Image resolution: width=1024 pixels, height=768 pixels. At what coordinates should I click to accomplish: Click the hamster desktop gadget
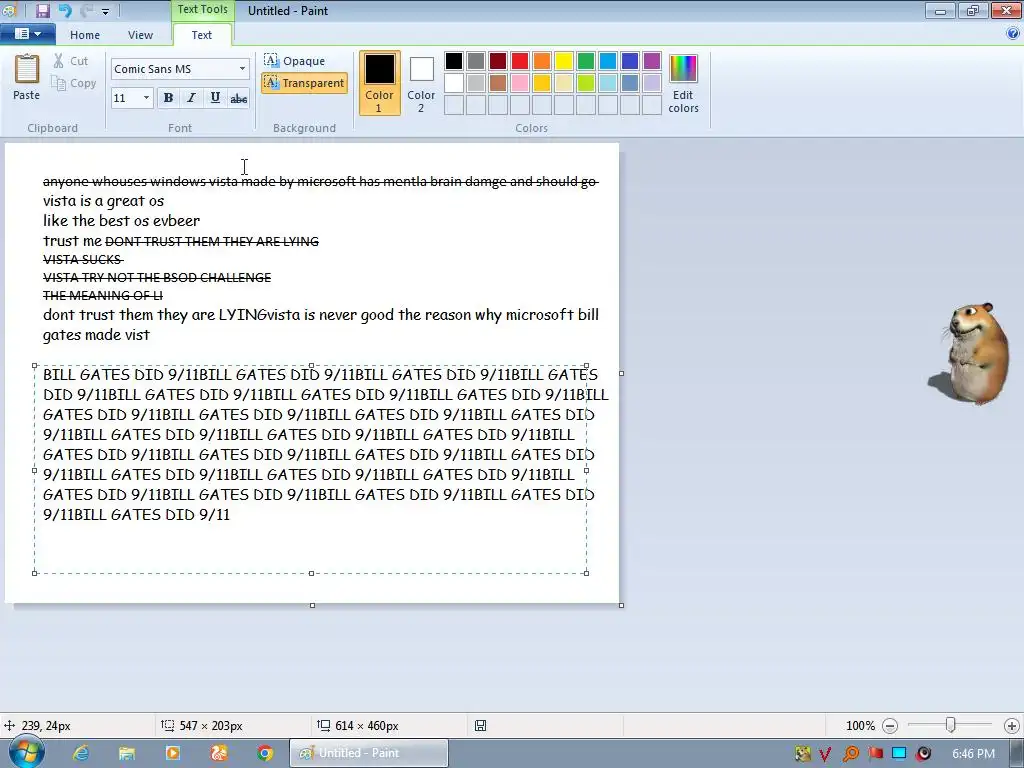(969, 353)
